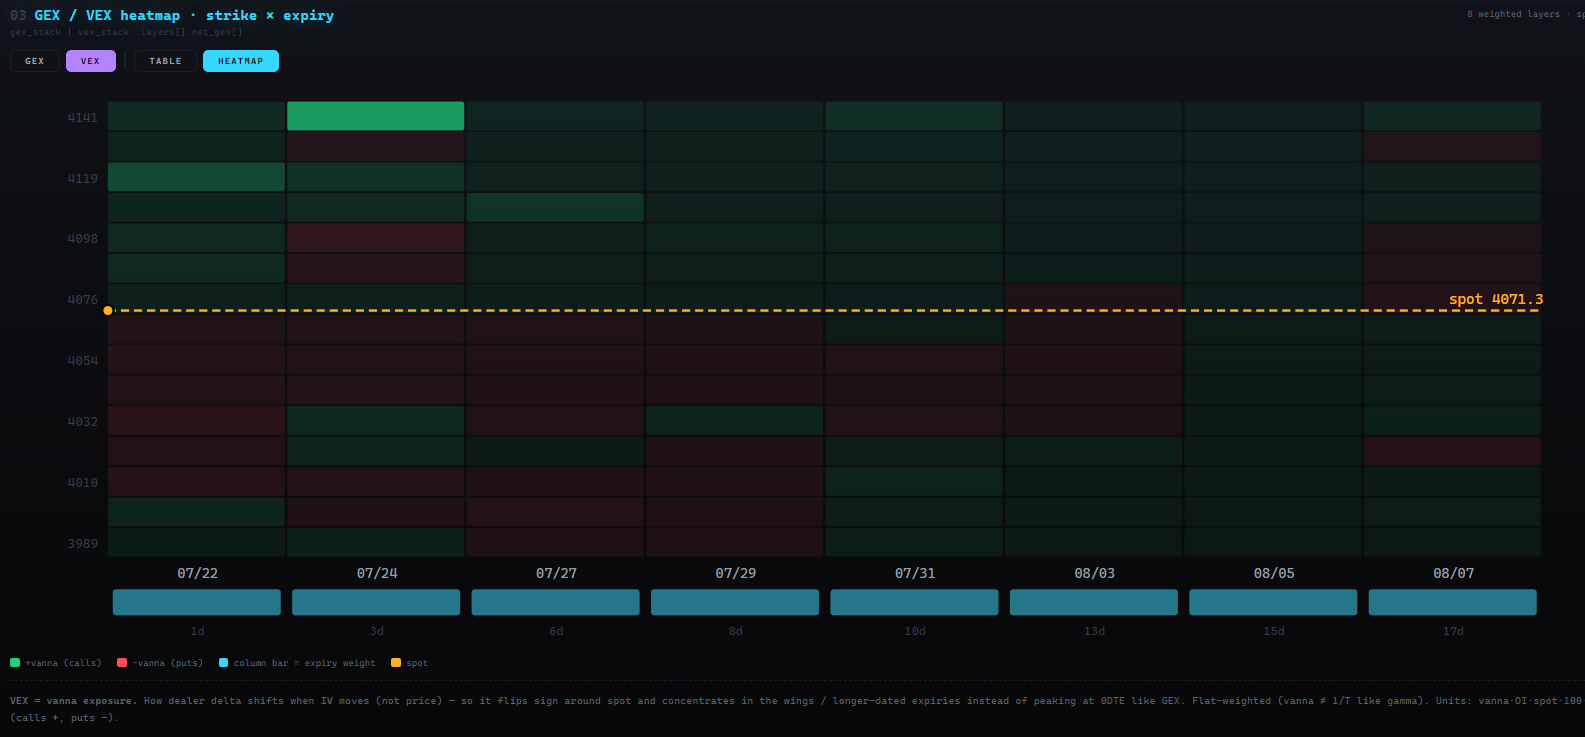Click the orange spot marker dot
This screenshot has height=737, width=1585.
pos(108,310)
